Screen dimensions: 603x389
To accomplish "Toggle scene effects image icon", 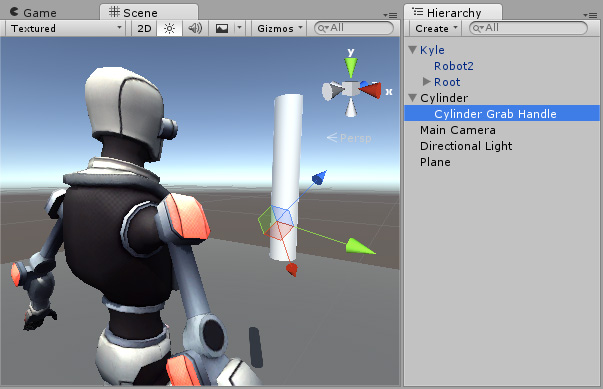I will 222,29.
